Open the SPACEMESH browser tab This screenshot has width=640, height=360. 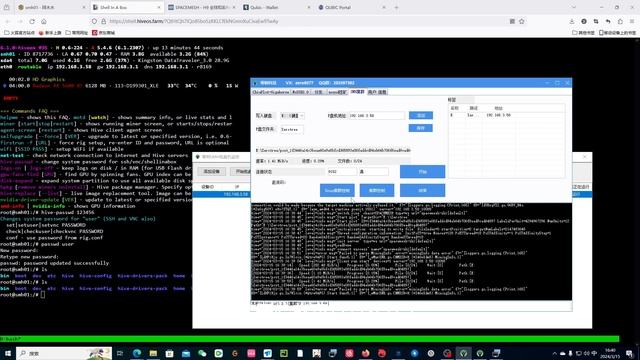click(x=202, y=7)
